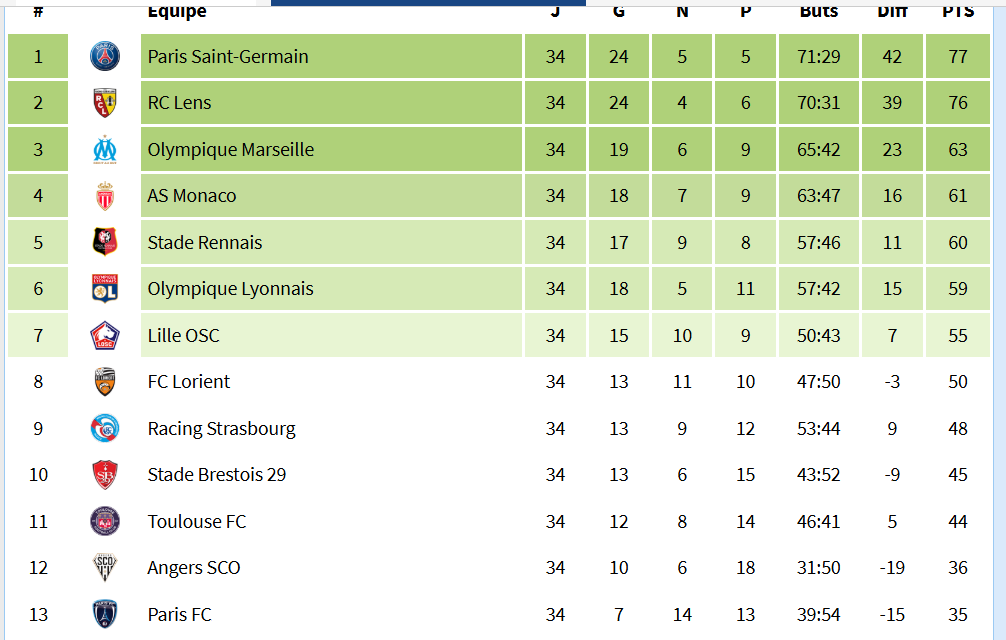Click the Racing Strasbourg logo icon

[104, 429]
